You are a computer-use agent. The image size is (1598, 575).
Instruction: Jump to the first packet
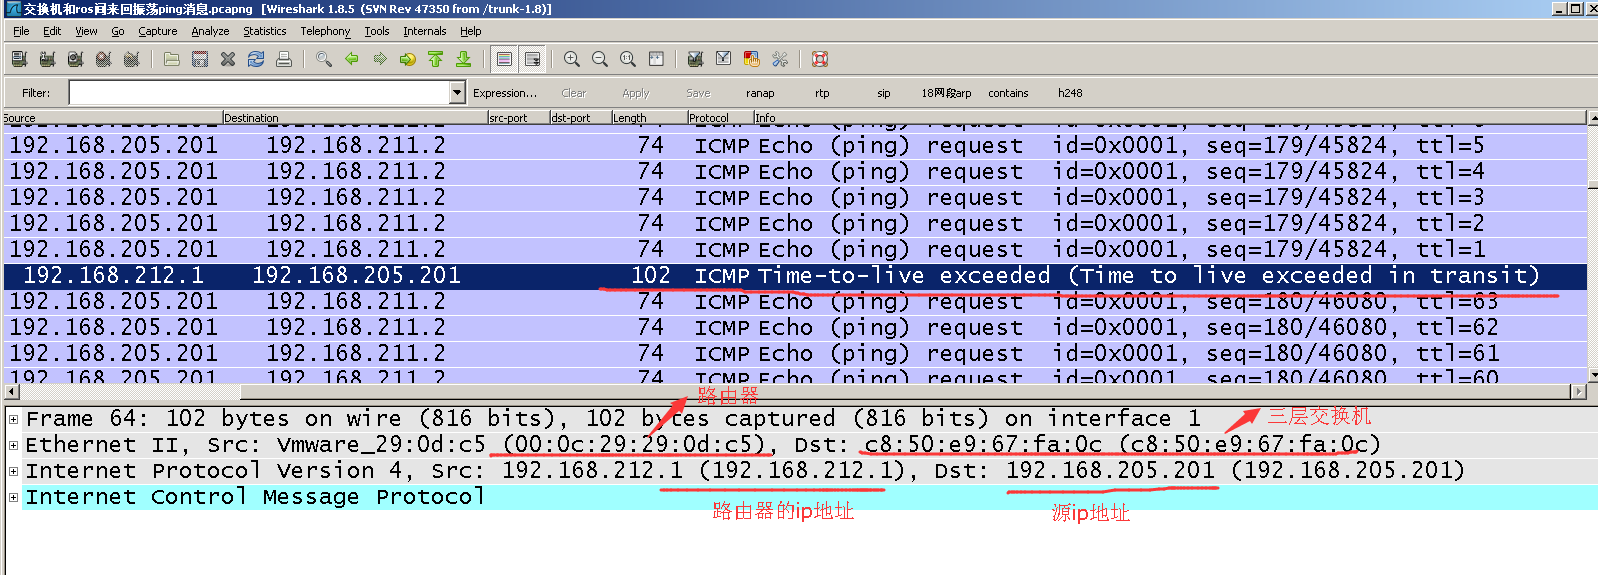(x=436, y=59)
